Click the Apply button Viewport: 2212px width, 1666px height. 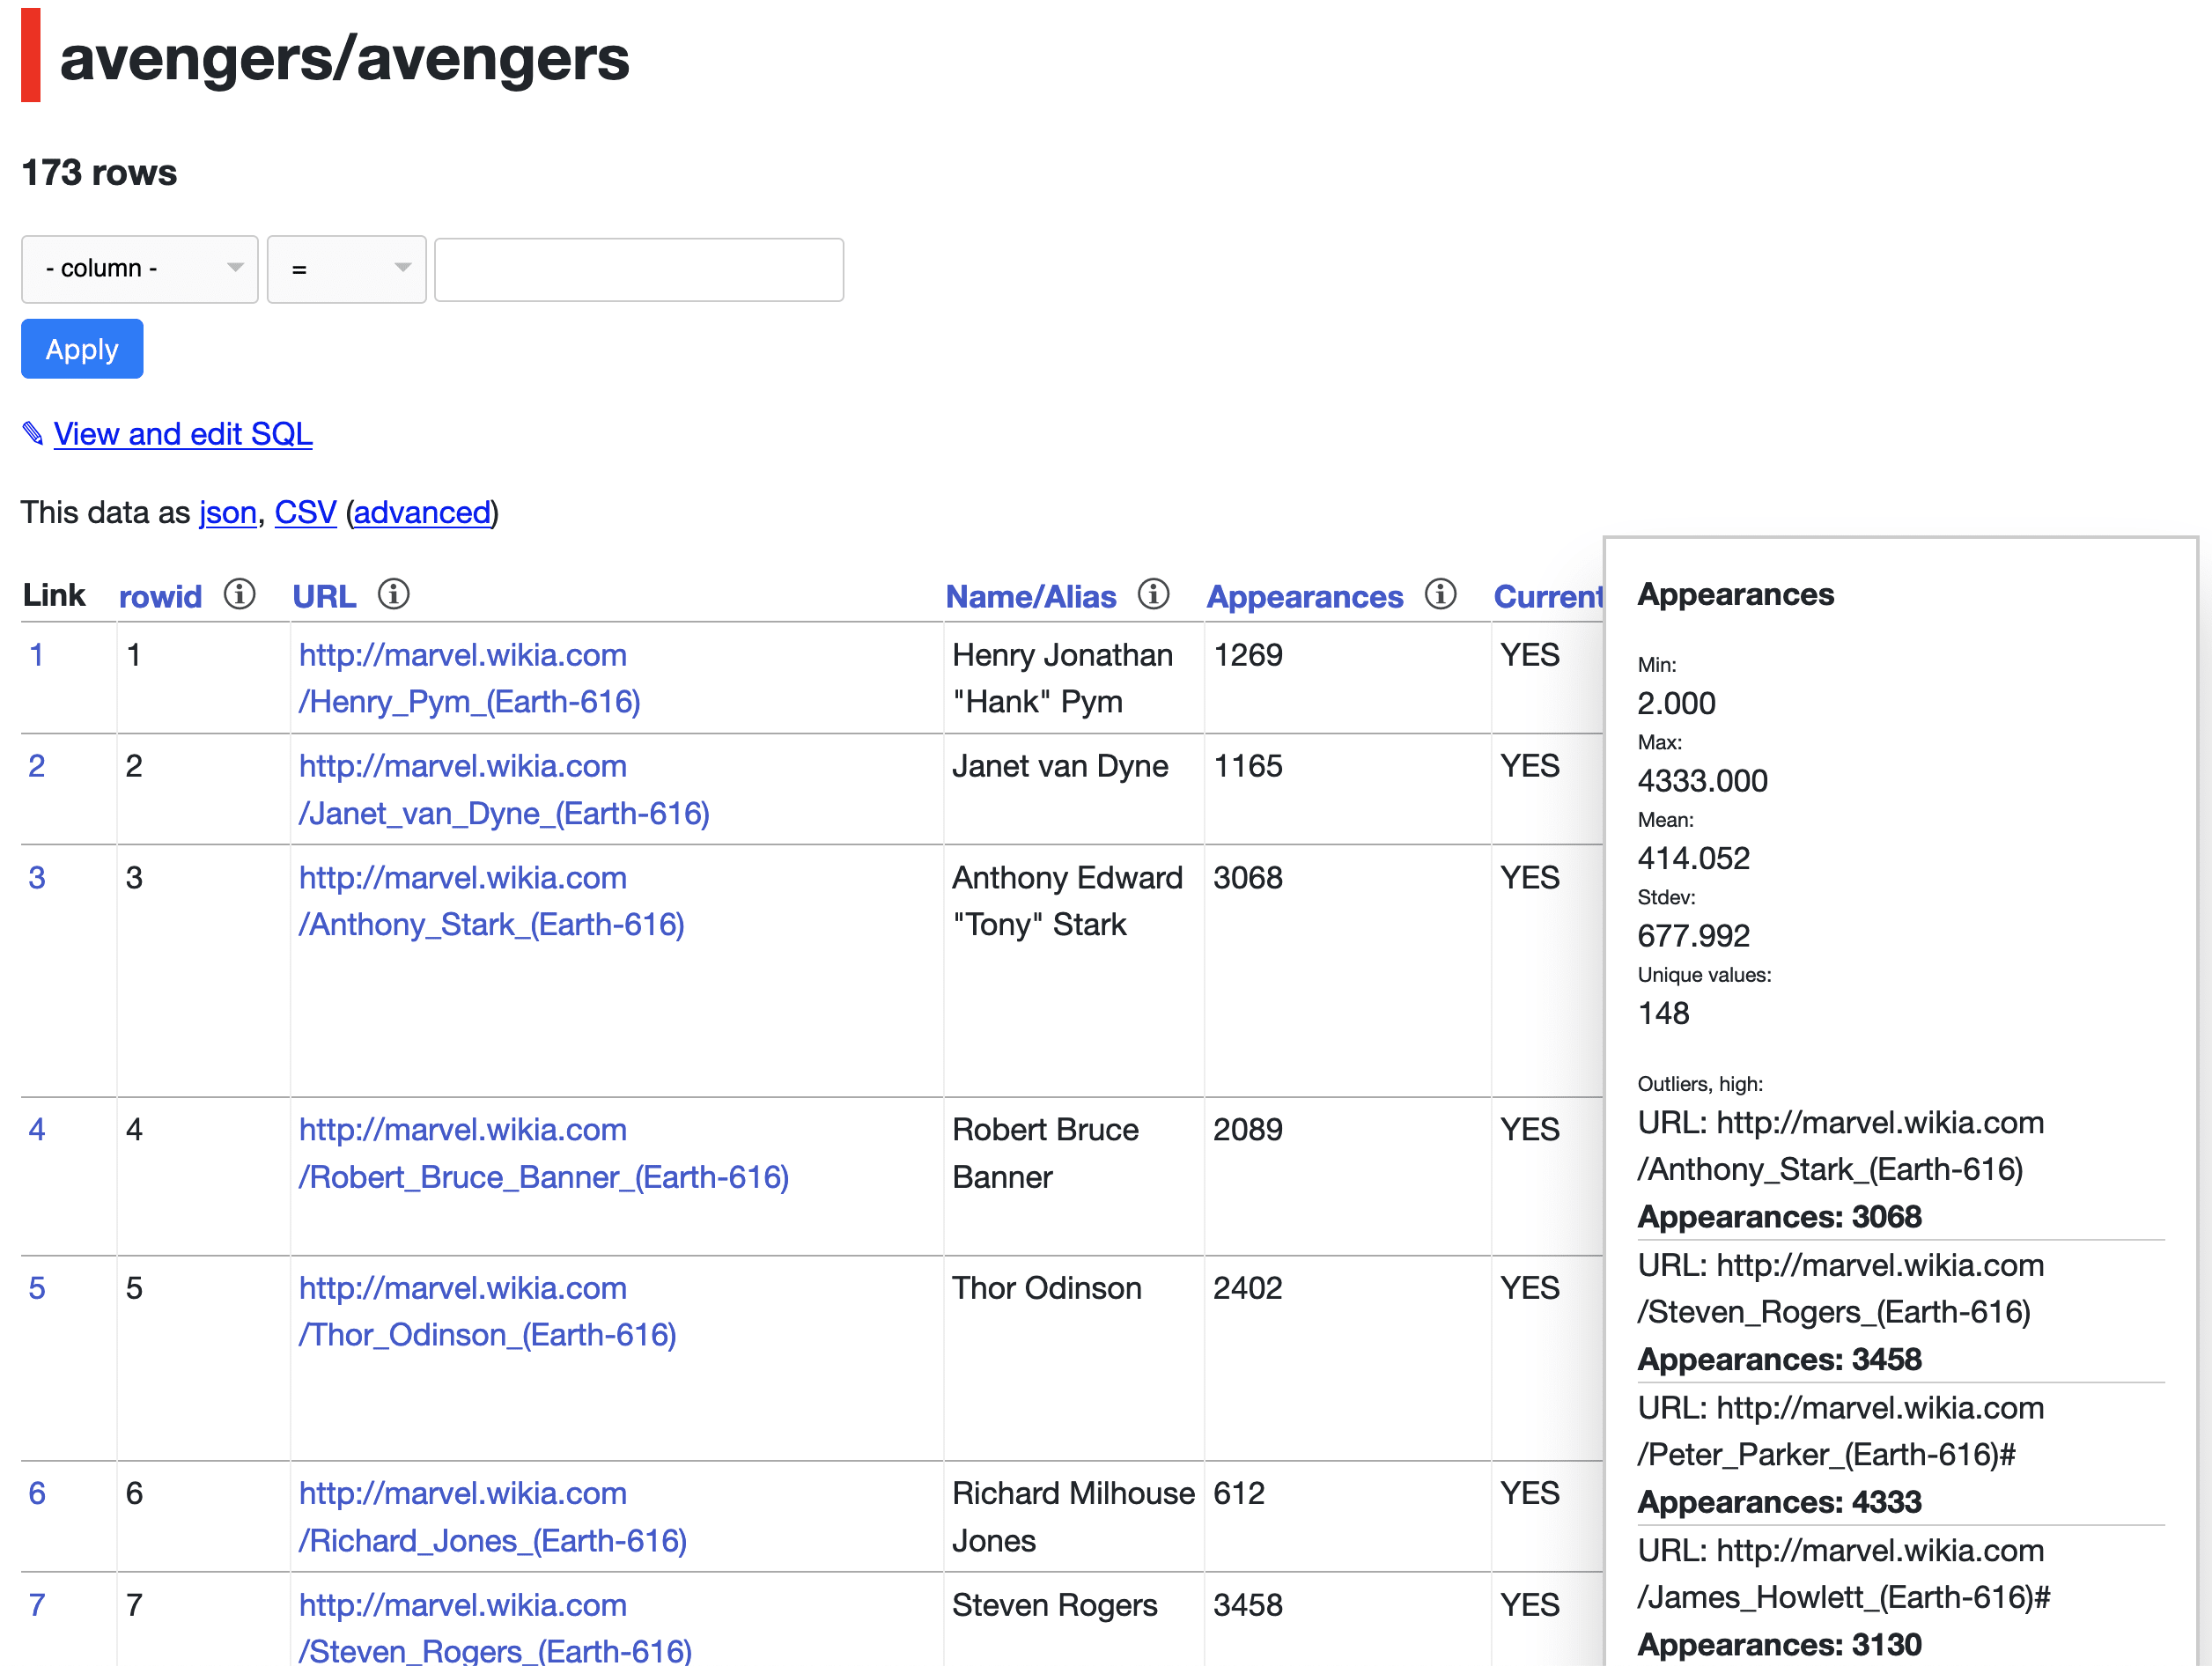tap(82, 349)
